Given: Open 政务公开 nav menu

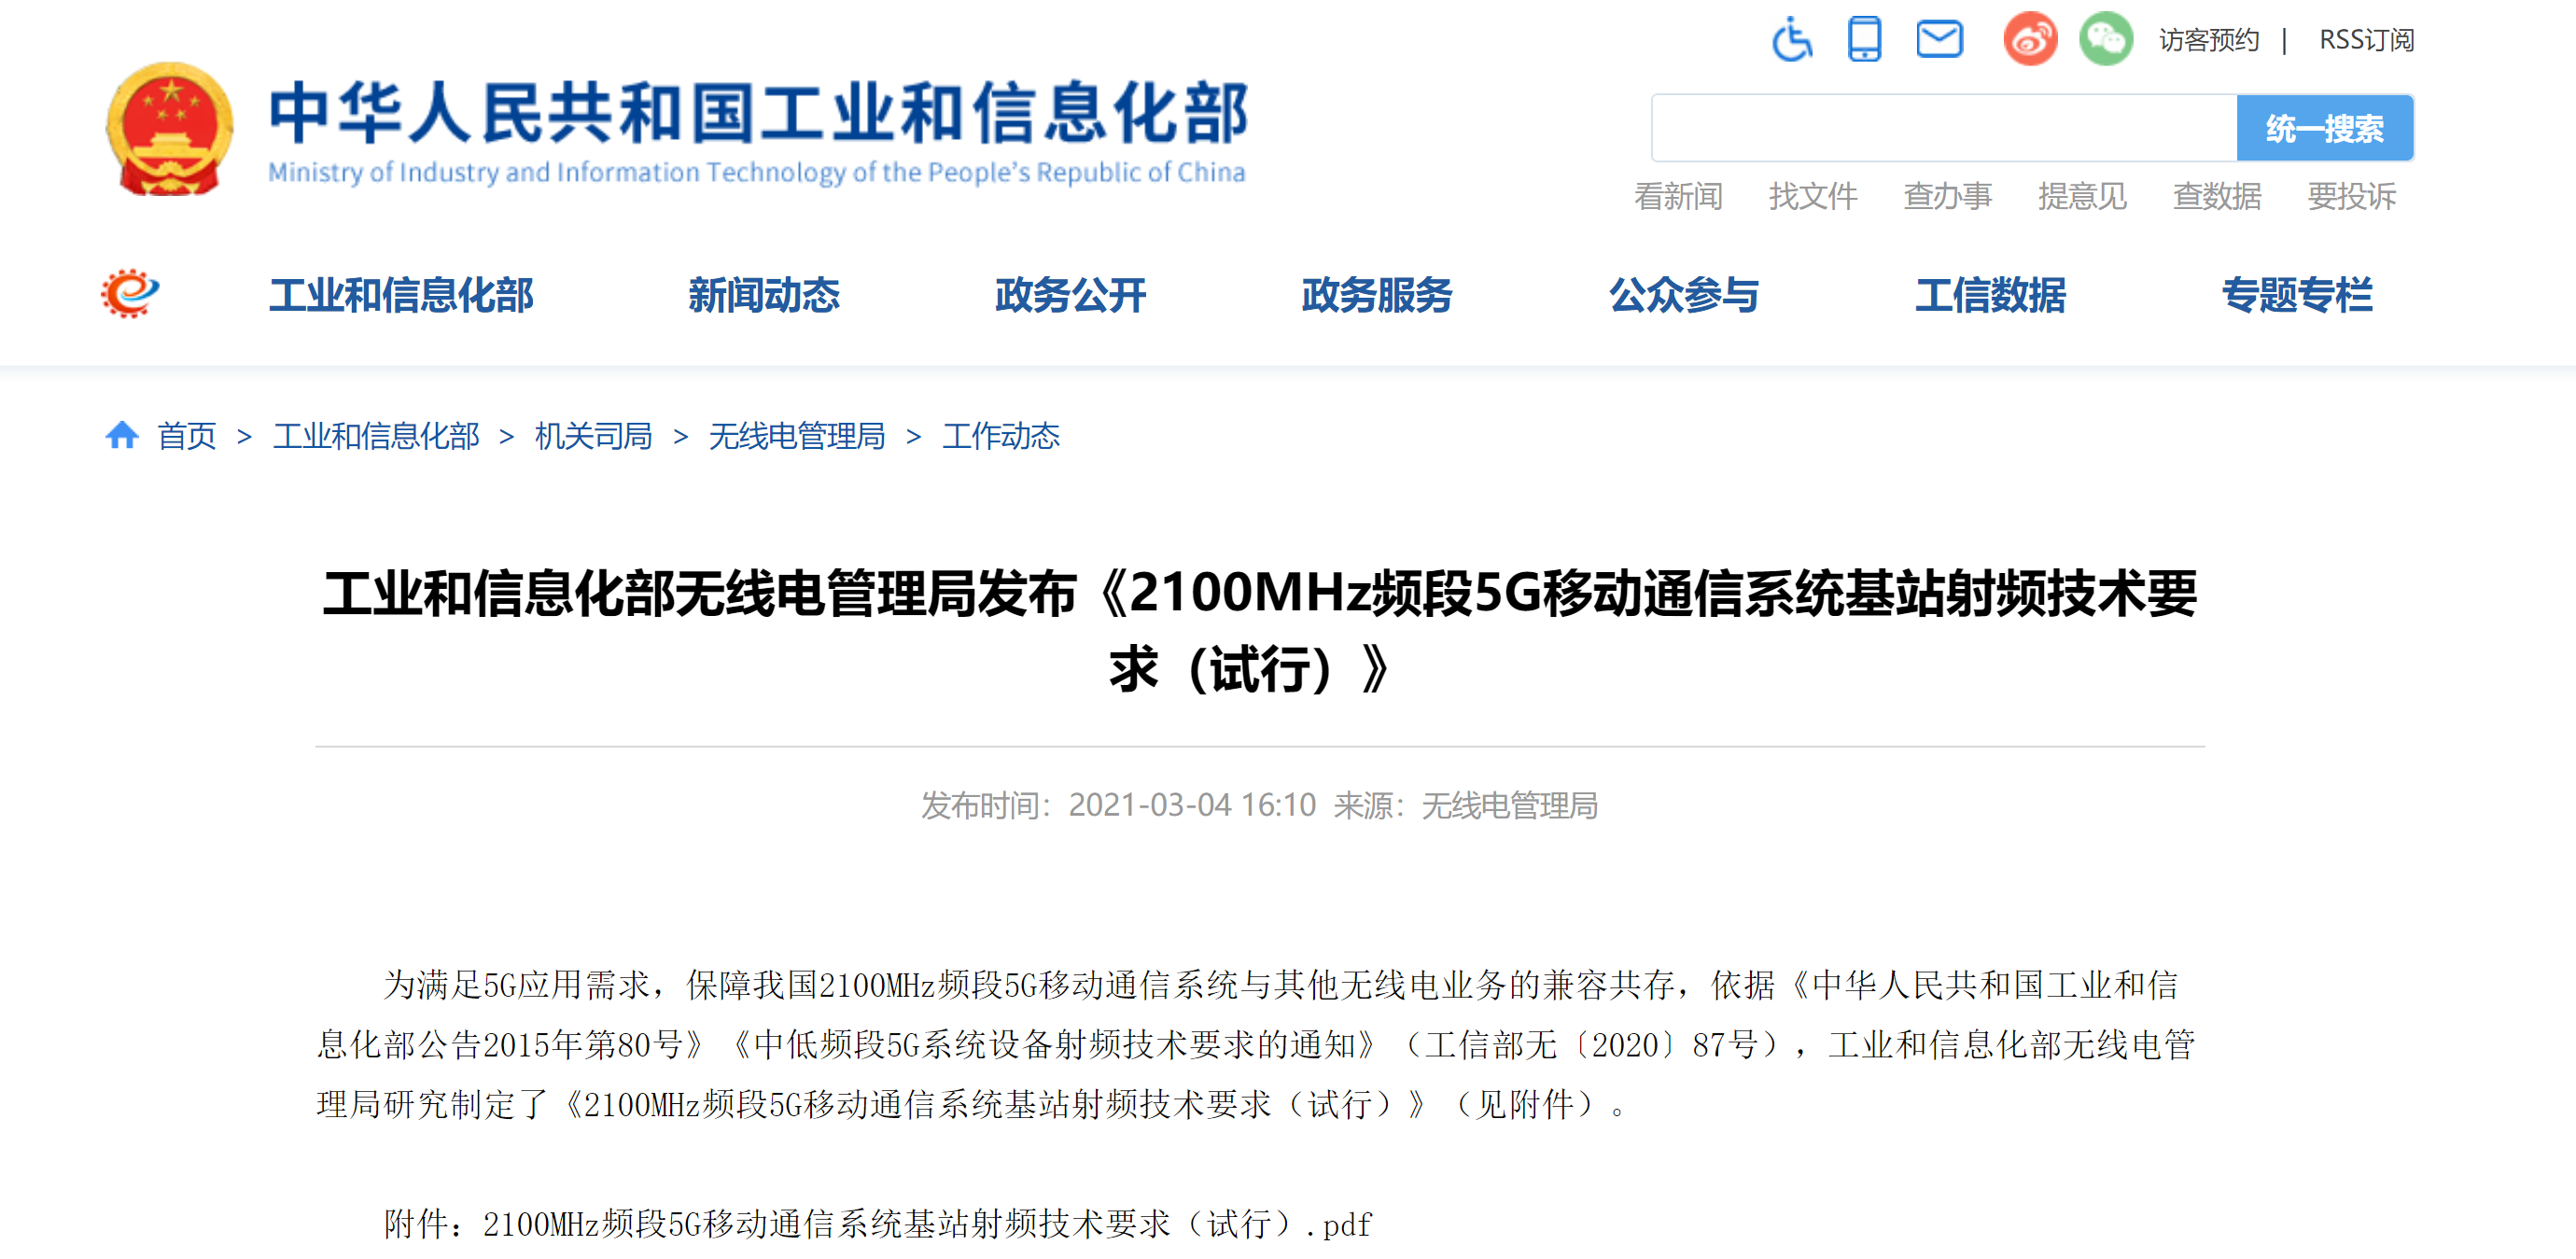Looking at the screenshot, I should (1071, 295).
